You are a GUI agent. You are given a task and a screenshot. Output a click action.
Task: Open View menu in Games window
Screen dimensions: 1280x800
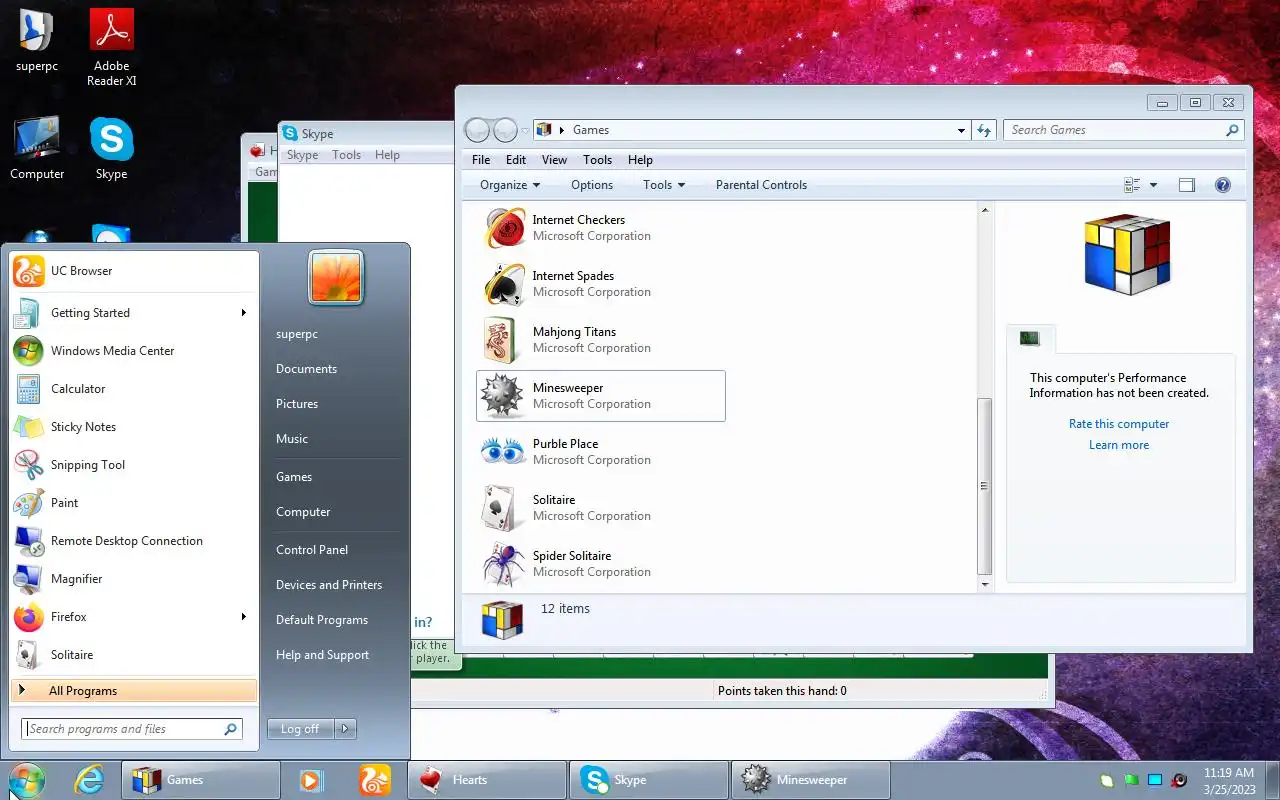pos(554,160)
